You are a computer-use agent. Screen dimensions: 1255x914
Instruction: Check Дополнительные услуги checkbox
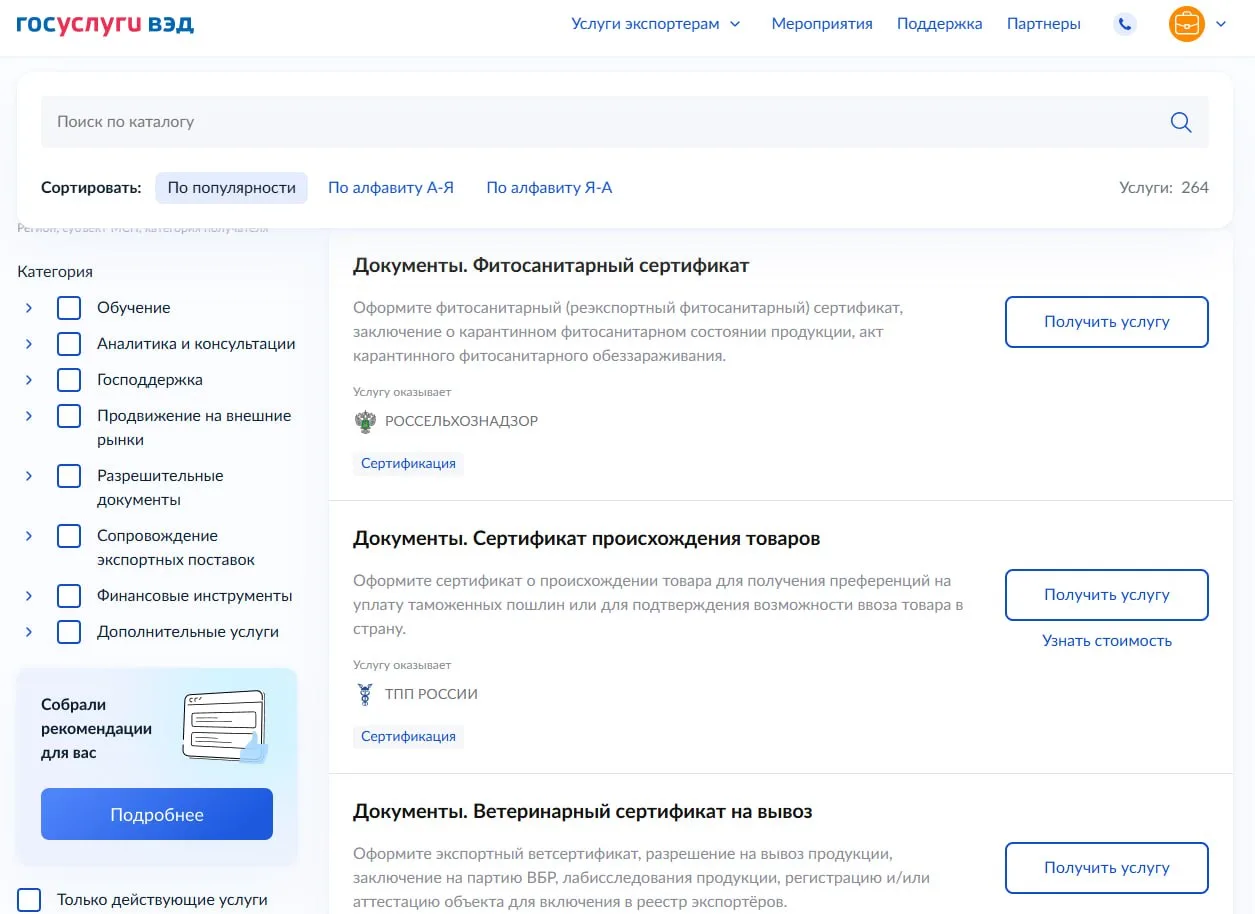click(69, 632)
